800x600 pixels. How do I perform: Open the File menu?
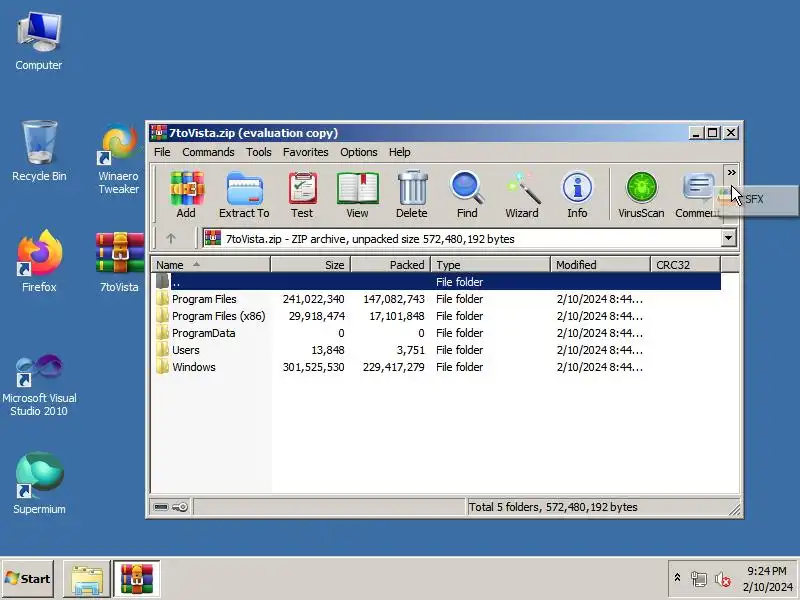pos(162,152)
